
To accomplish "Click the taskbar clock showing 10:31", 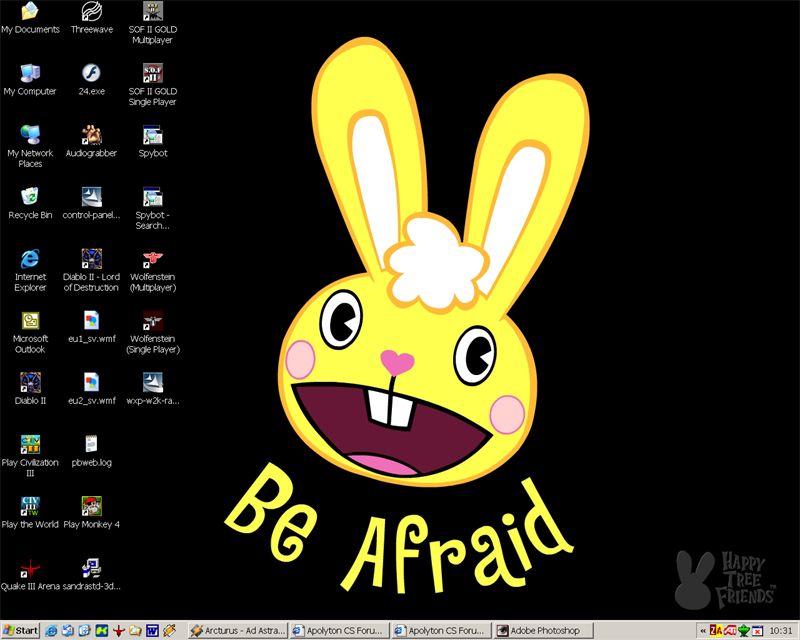I will pos(780,631).
